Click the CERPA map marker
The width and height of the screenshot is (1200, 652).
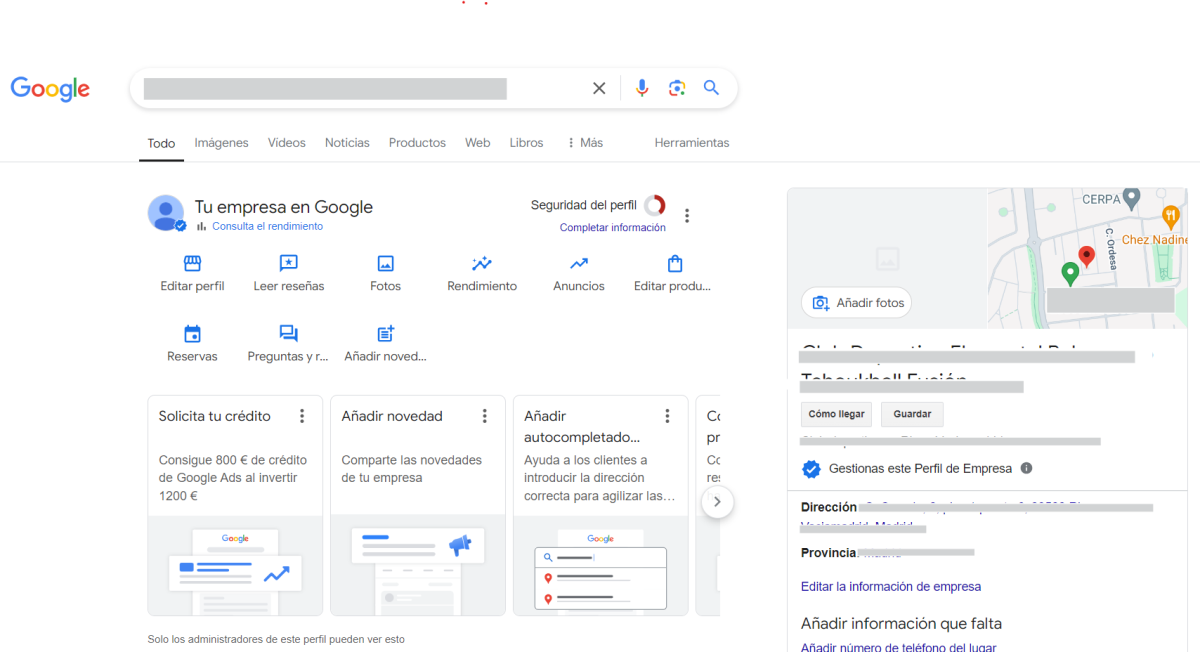pos(1131,197)
